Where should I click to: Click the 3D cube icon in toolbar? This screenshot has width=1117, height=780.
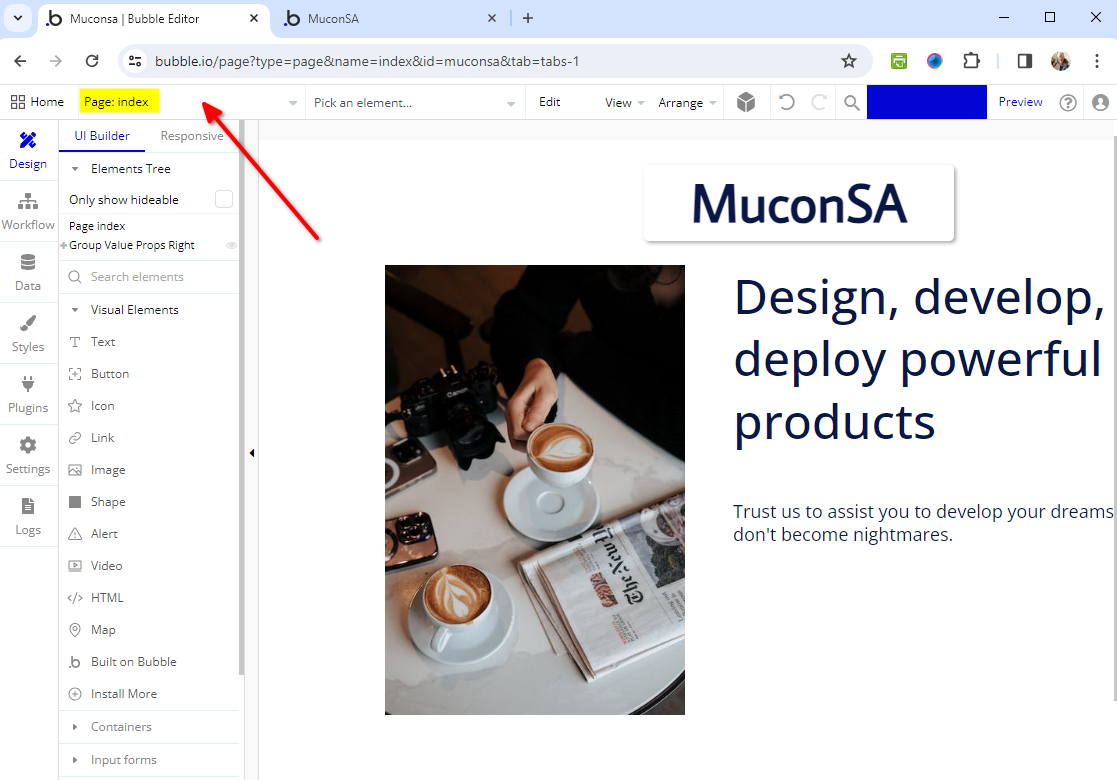745,102
